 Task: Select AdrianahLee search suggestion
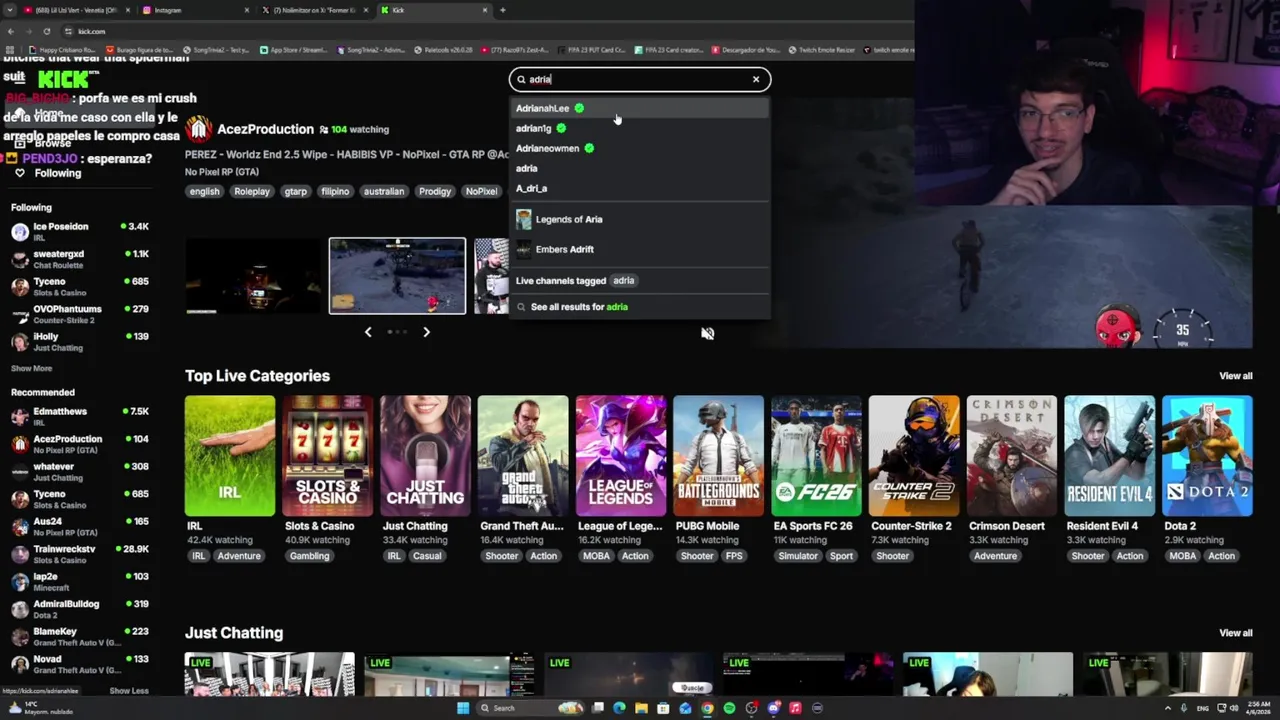640,108
